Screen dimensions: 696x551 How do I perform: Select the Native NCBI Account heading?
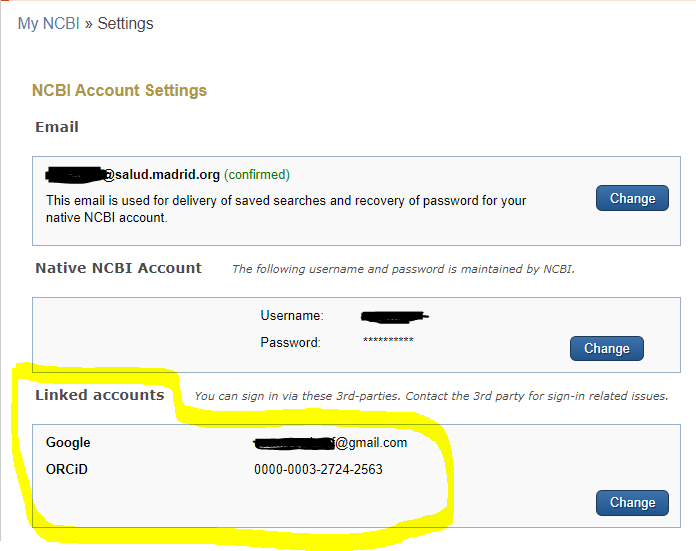118,268
